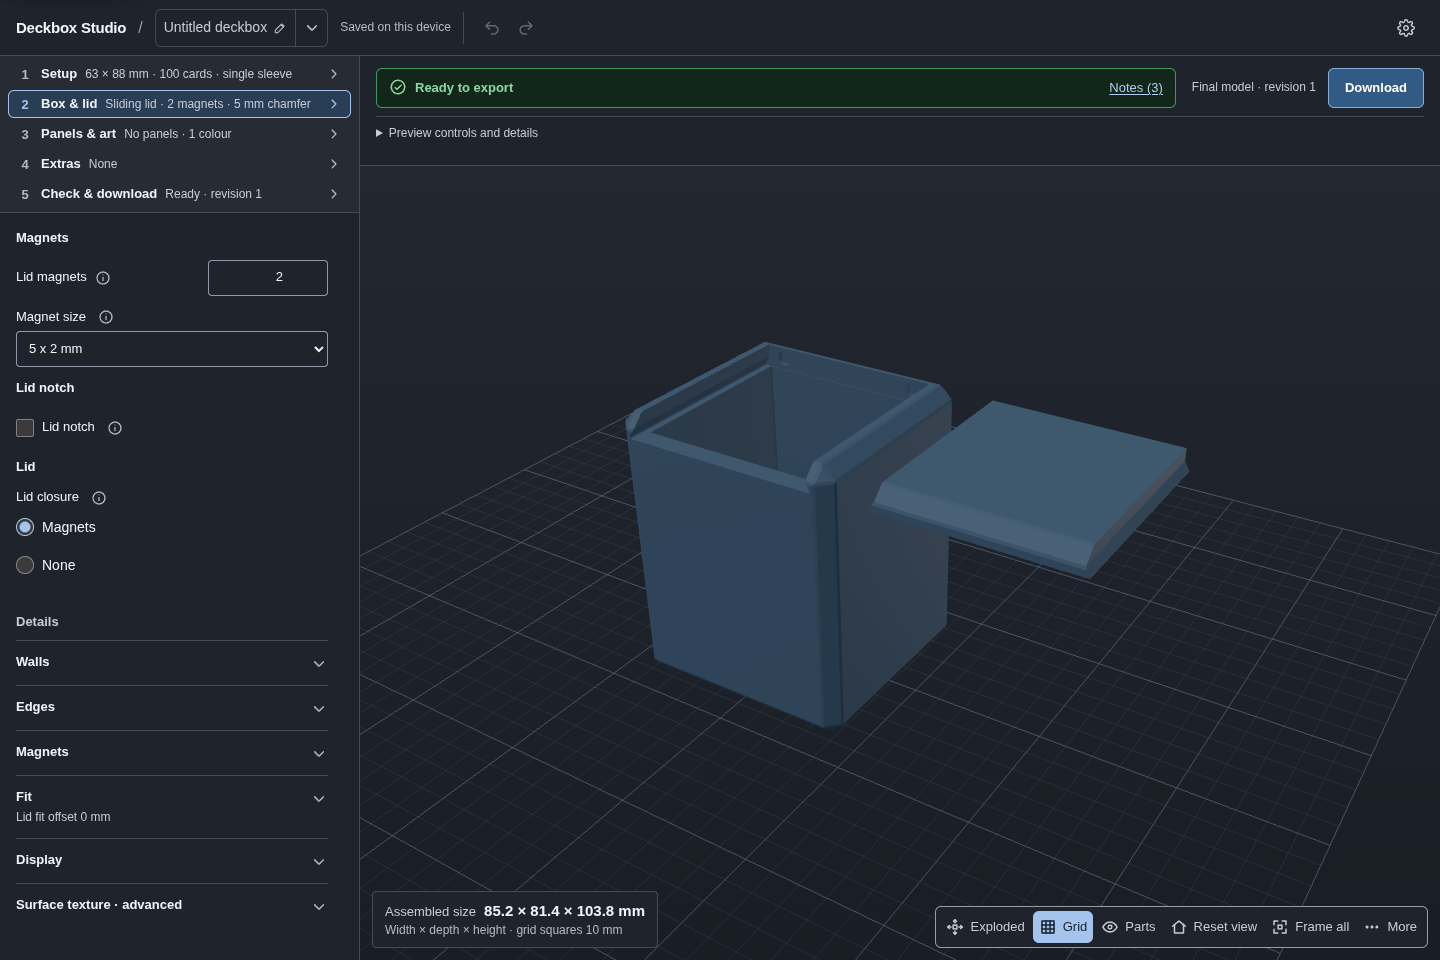This screenshot has width=1440, height=960.
Task: Toggle Exploded view
Action: pos(985,927)
